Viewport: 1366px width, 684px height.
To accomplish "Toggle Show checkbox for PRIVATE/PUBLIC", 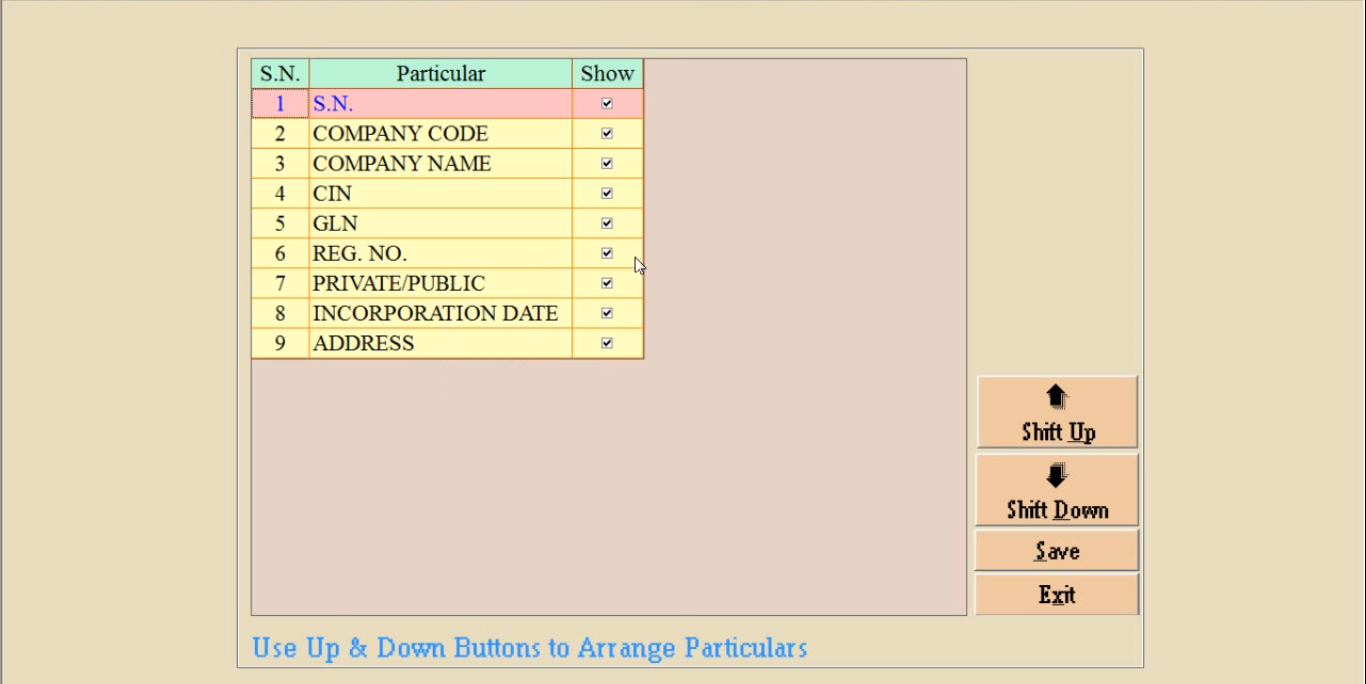I will [x=607, y=283].
